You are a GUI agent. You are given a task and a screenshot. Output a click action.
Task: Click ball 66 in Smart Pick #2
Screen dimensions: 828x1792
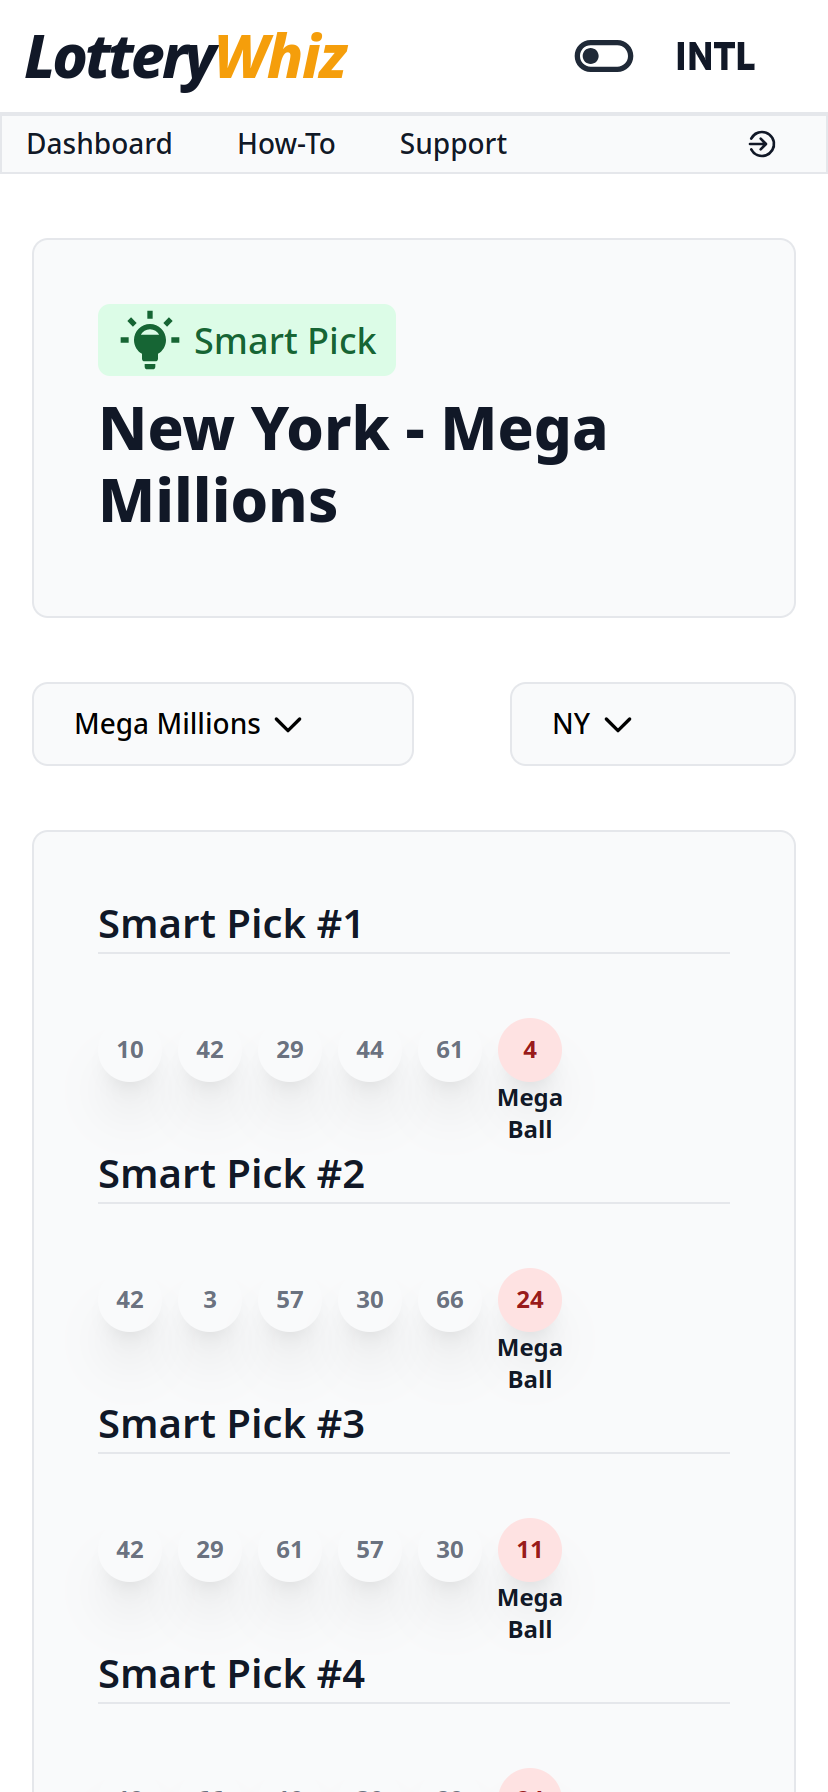tap(450, 1300)
